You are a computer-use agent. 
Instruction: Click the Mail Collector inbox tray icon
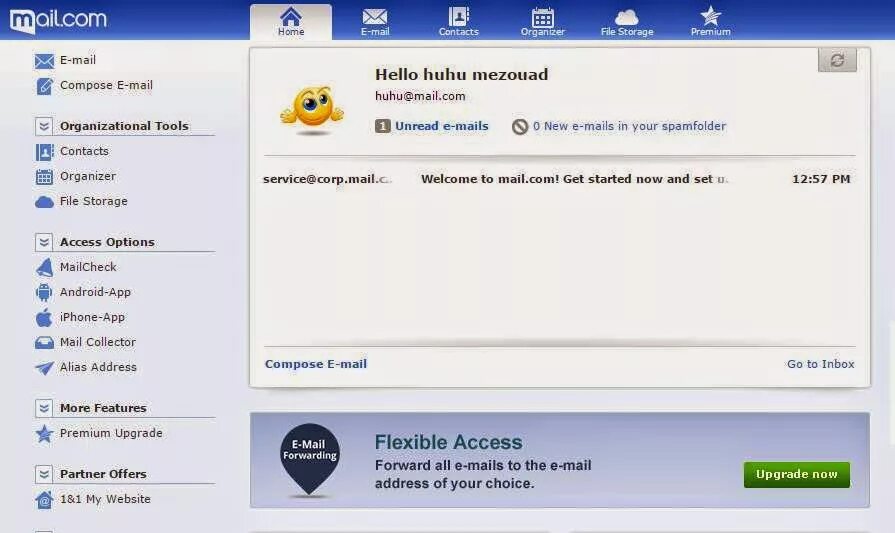pyautogui.click(x=44, y=342)
